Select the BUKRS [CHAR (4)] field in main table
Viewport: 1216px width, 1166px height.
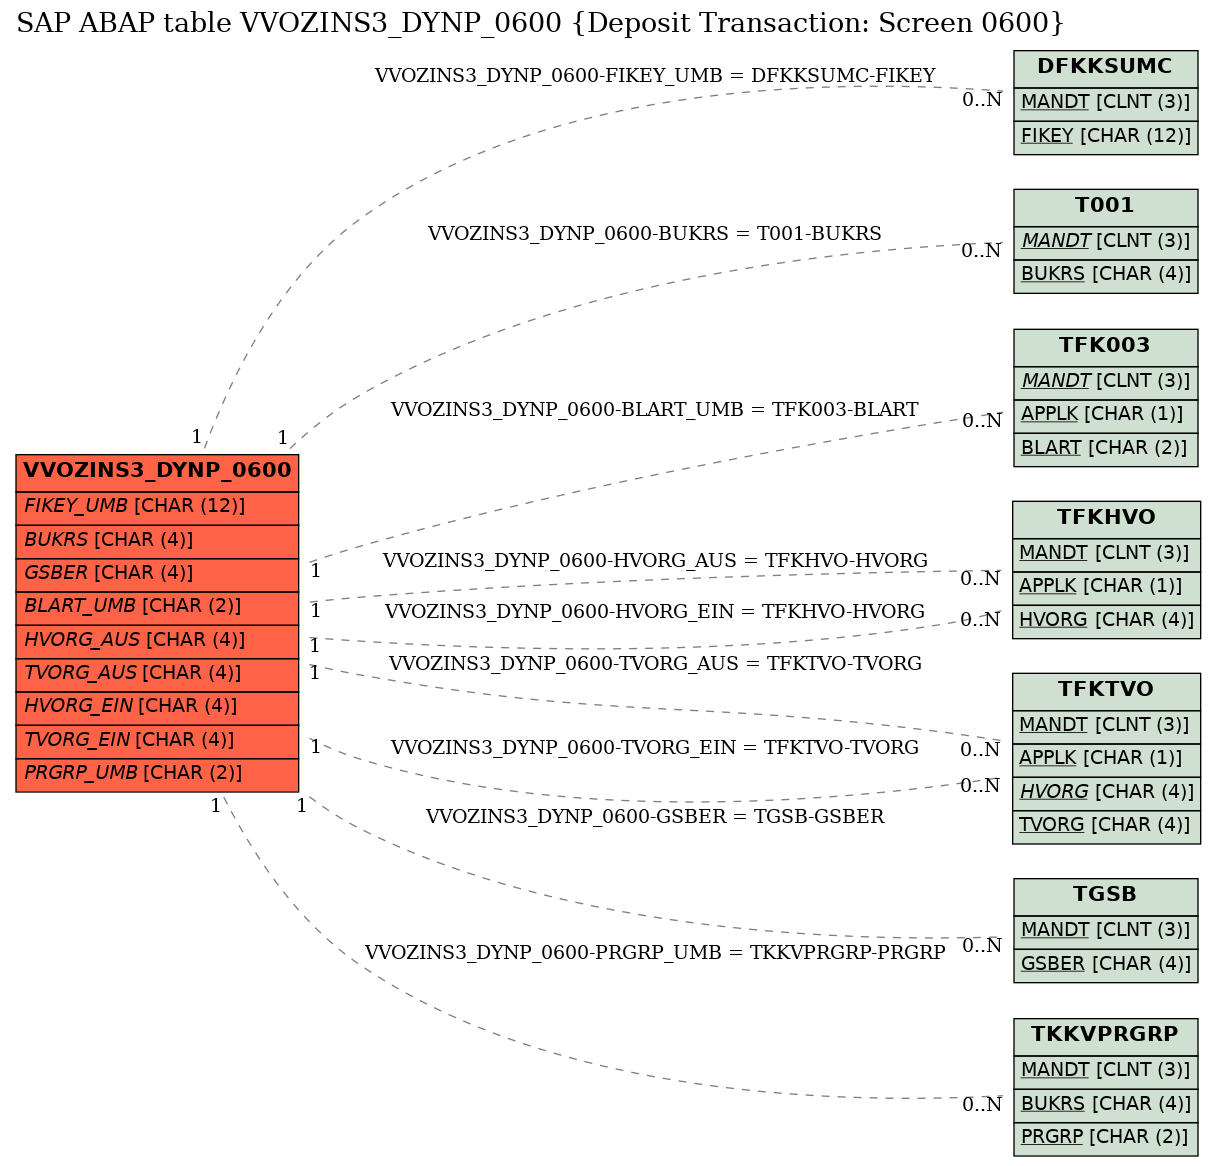[x=157, y=540]
